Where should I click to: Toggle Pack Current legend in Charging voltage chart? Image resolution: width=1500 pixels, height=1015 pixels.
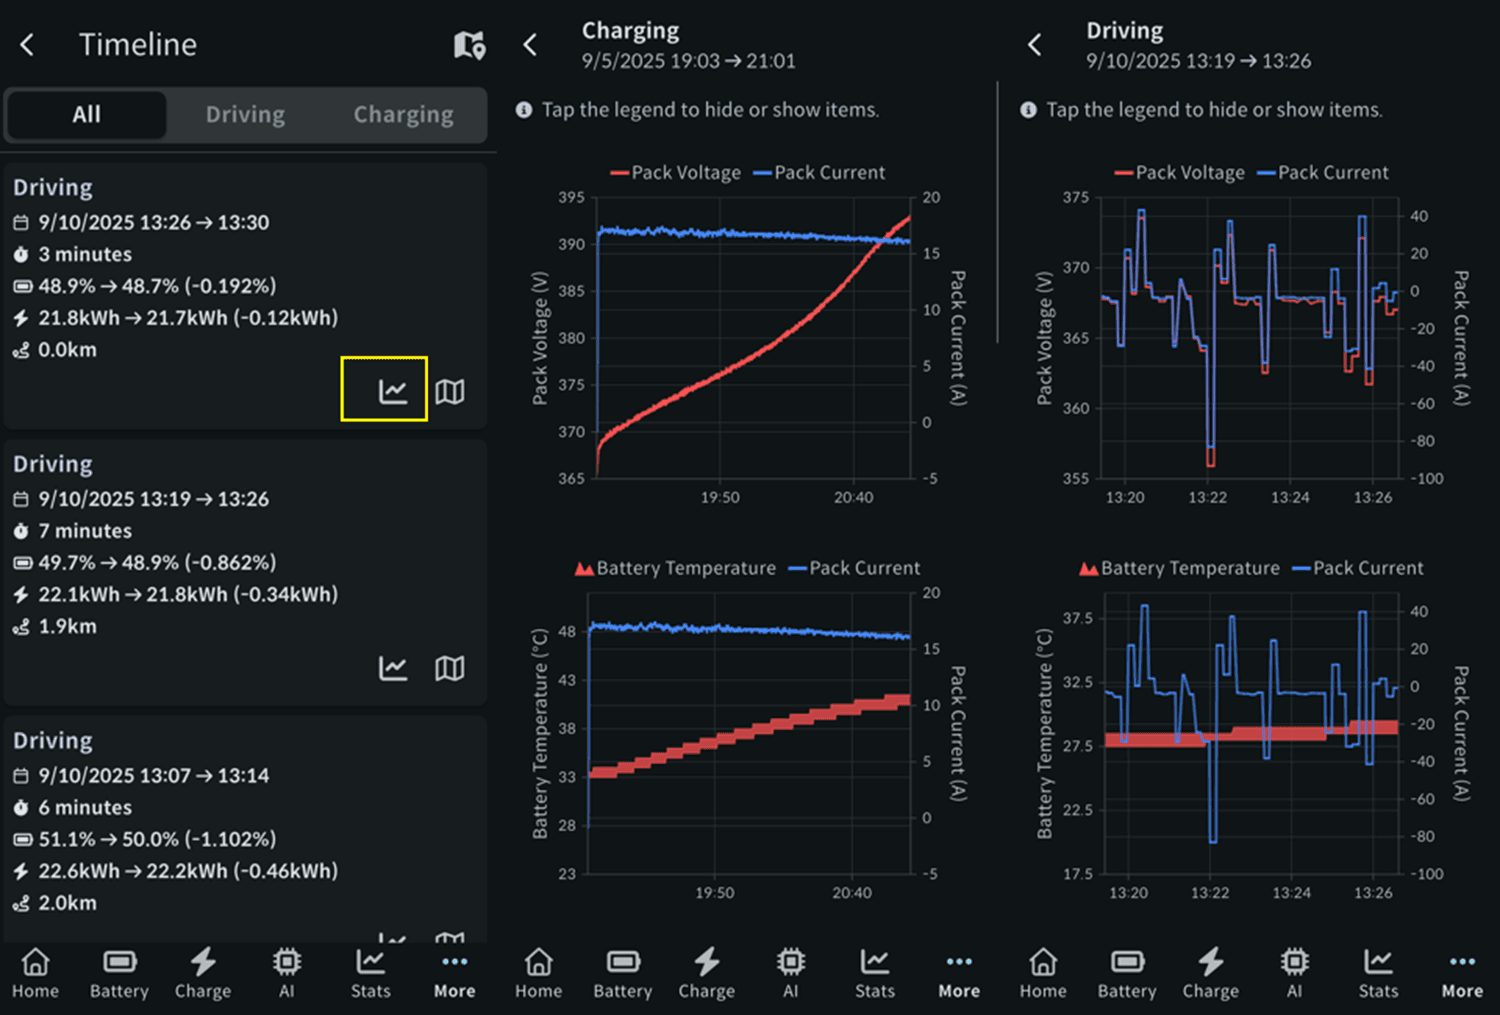[x=819, y=173]
